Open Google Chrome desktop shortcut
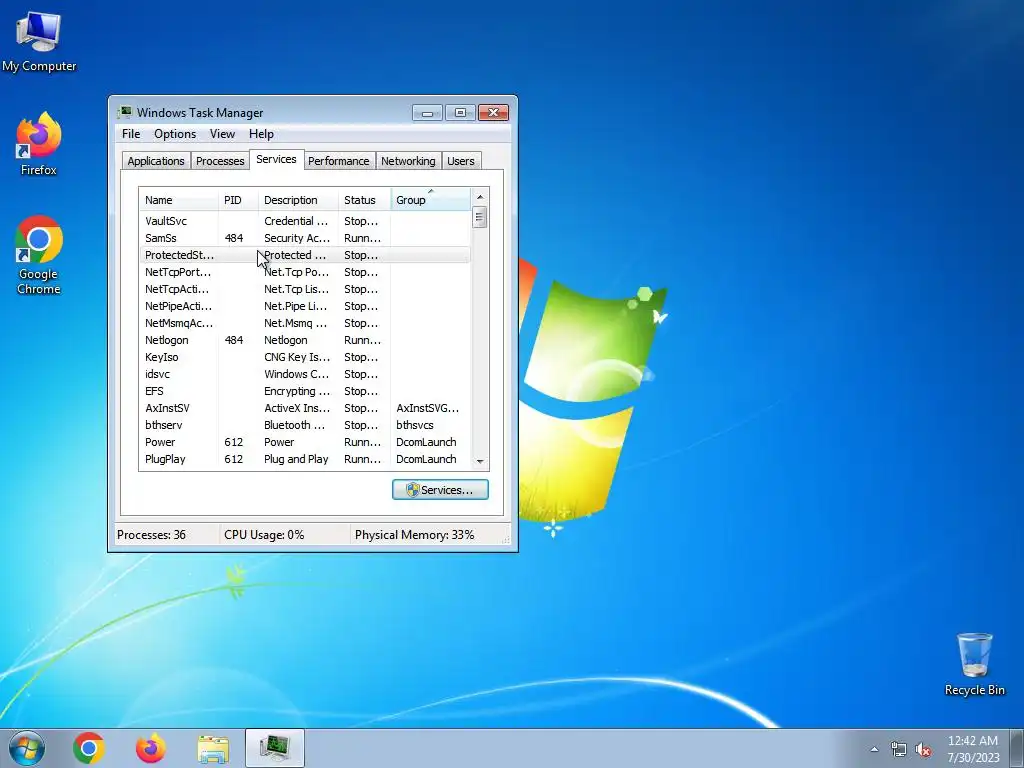This screenshot has width=1024, height=768. tap(39, 255)
